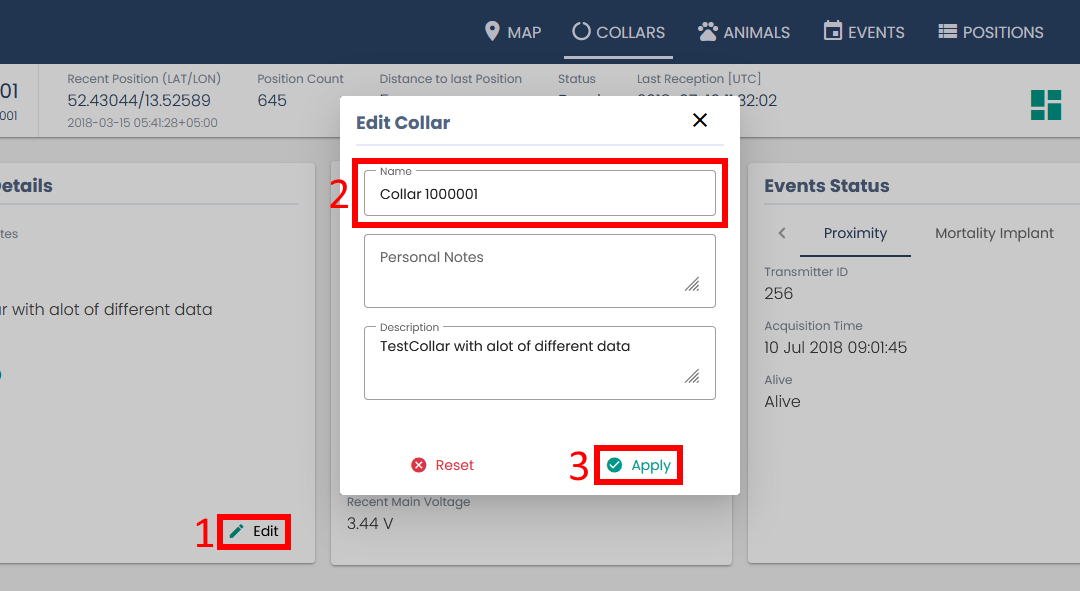Grab the Description field resize handle
Screen dimensions: 1080x591
692,376
